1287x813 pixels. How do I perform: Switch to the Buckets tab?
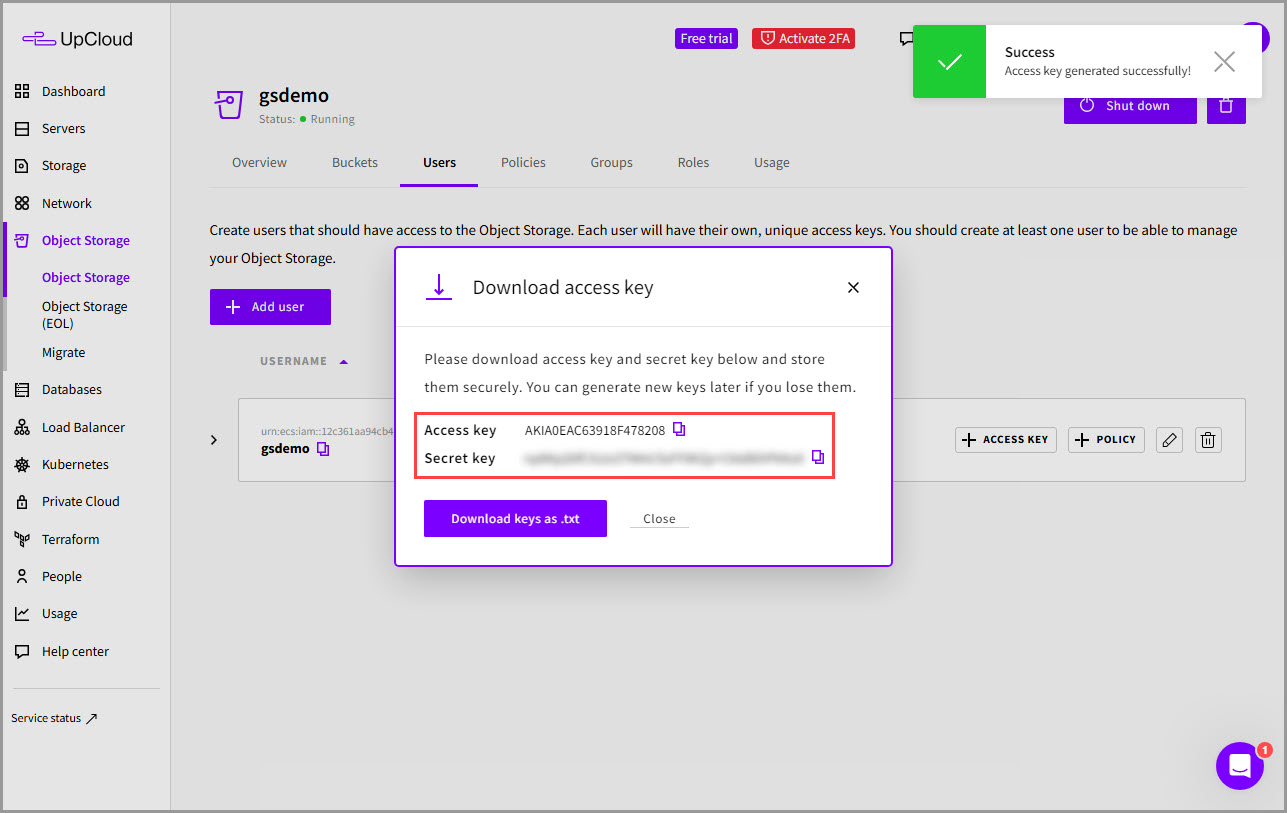coord(355,163)
